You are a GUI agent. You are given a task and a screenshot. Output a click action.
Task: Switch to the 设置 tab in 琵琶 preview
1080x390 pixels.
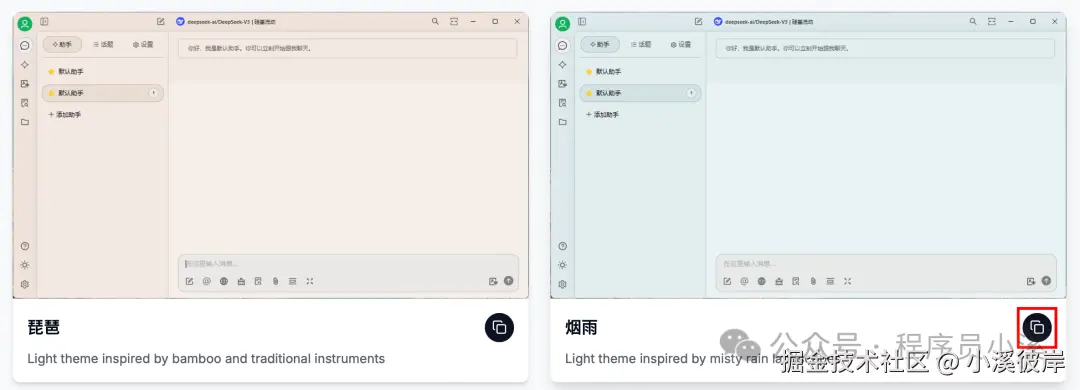(143, 44)
